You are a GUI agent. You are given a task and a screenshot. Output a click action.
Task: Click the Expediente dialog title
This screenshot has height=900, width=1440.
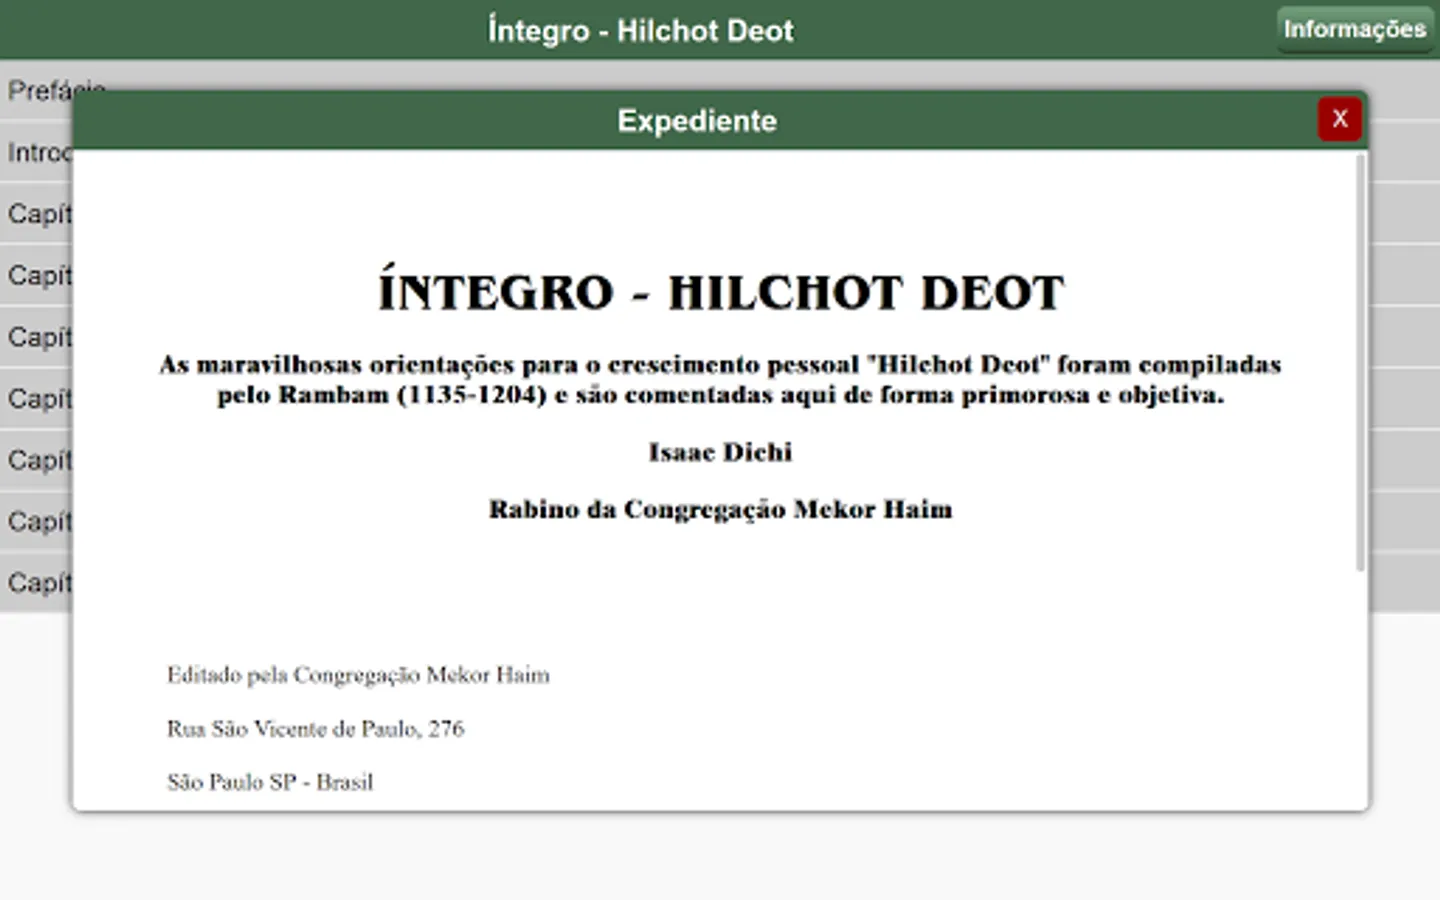click(697, 121)
